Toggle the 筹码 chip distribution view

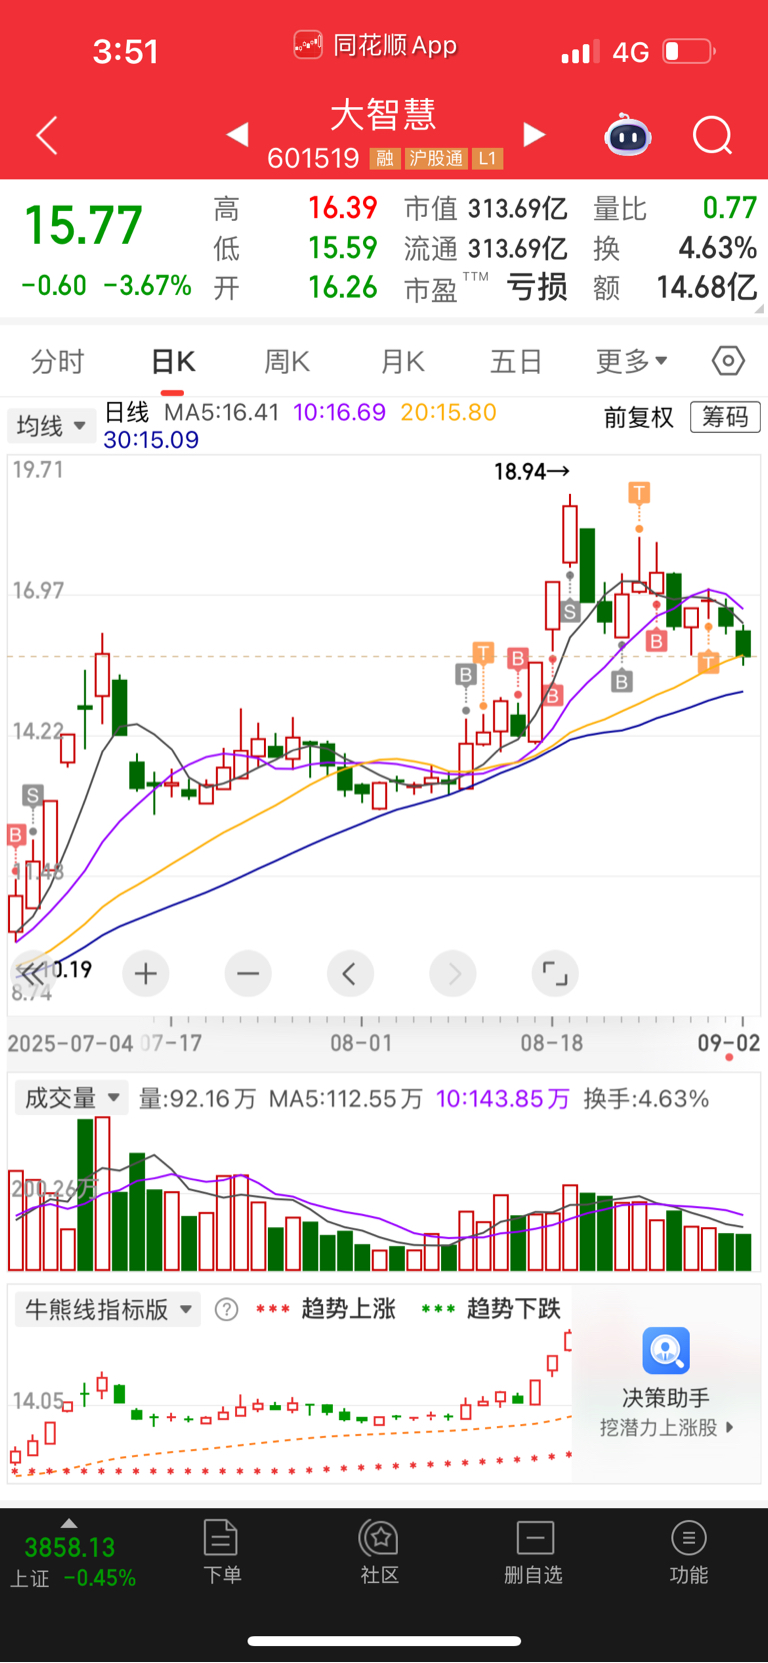(x=725, y=417)
